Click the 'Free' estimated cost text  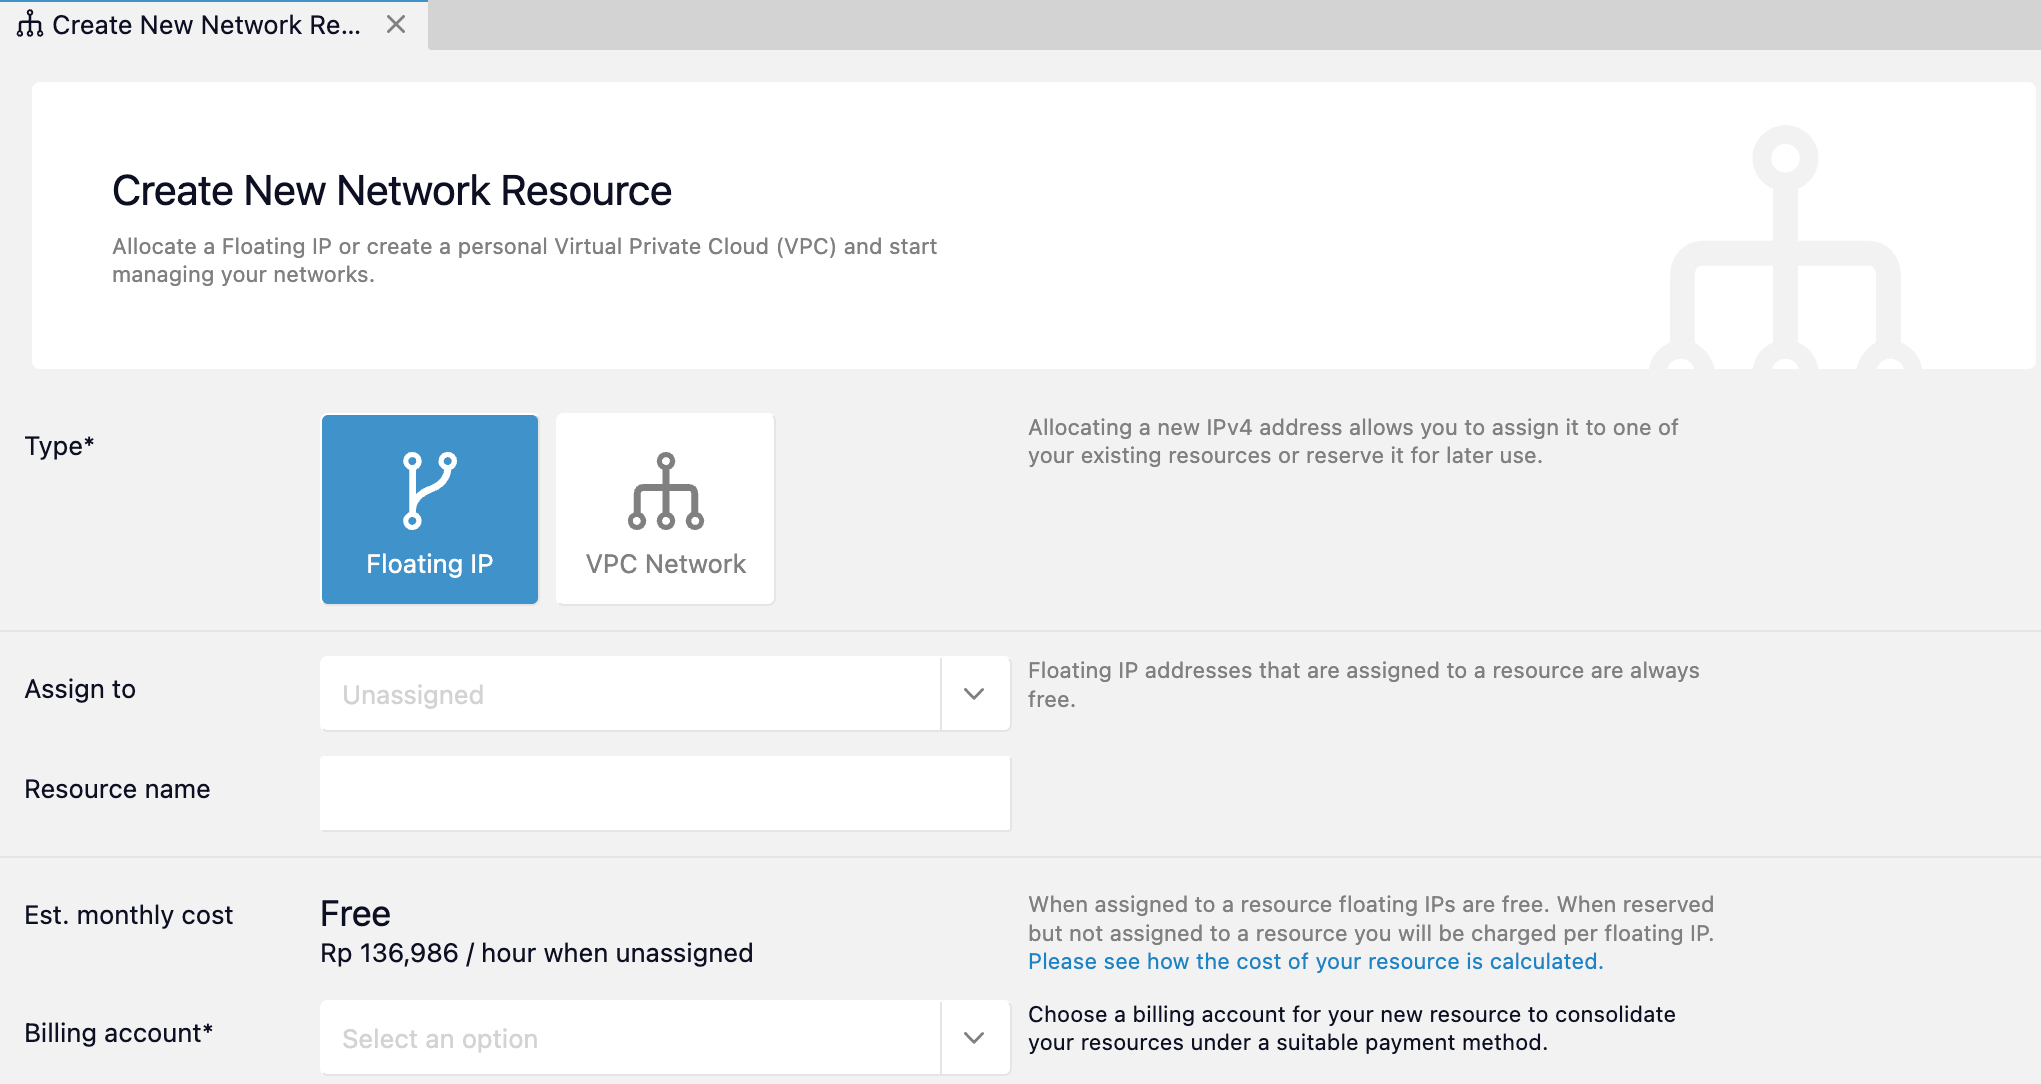point(355,913)
